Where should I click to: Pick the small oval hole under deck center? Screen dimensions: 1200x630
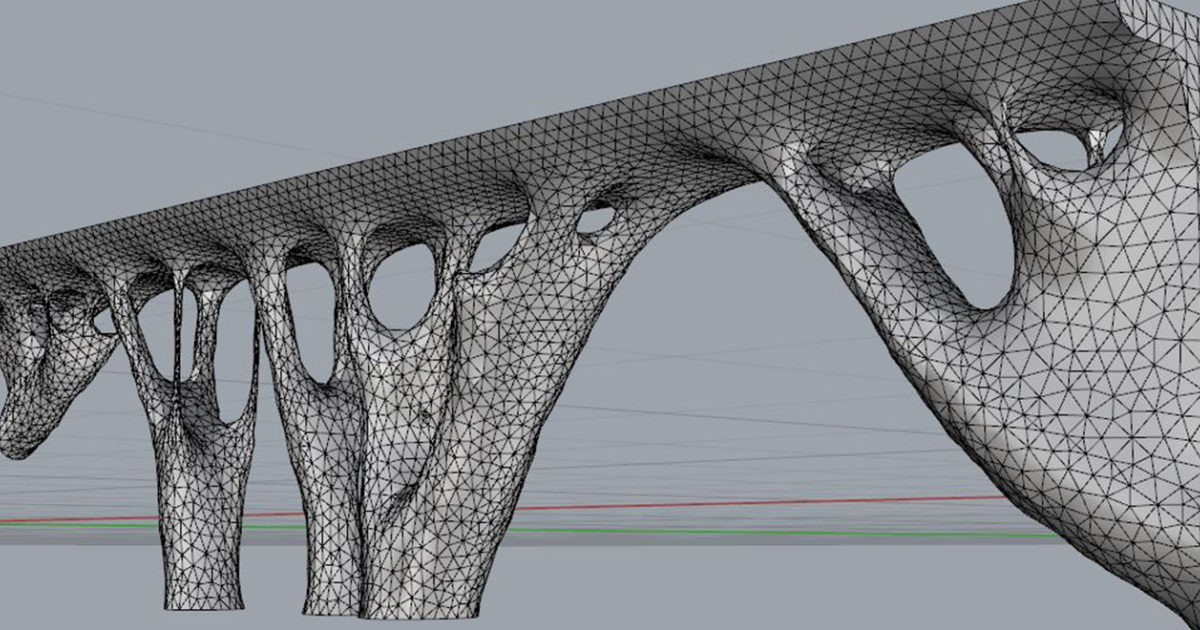(x=596, y=218)
